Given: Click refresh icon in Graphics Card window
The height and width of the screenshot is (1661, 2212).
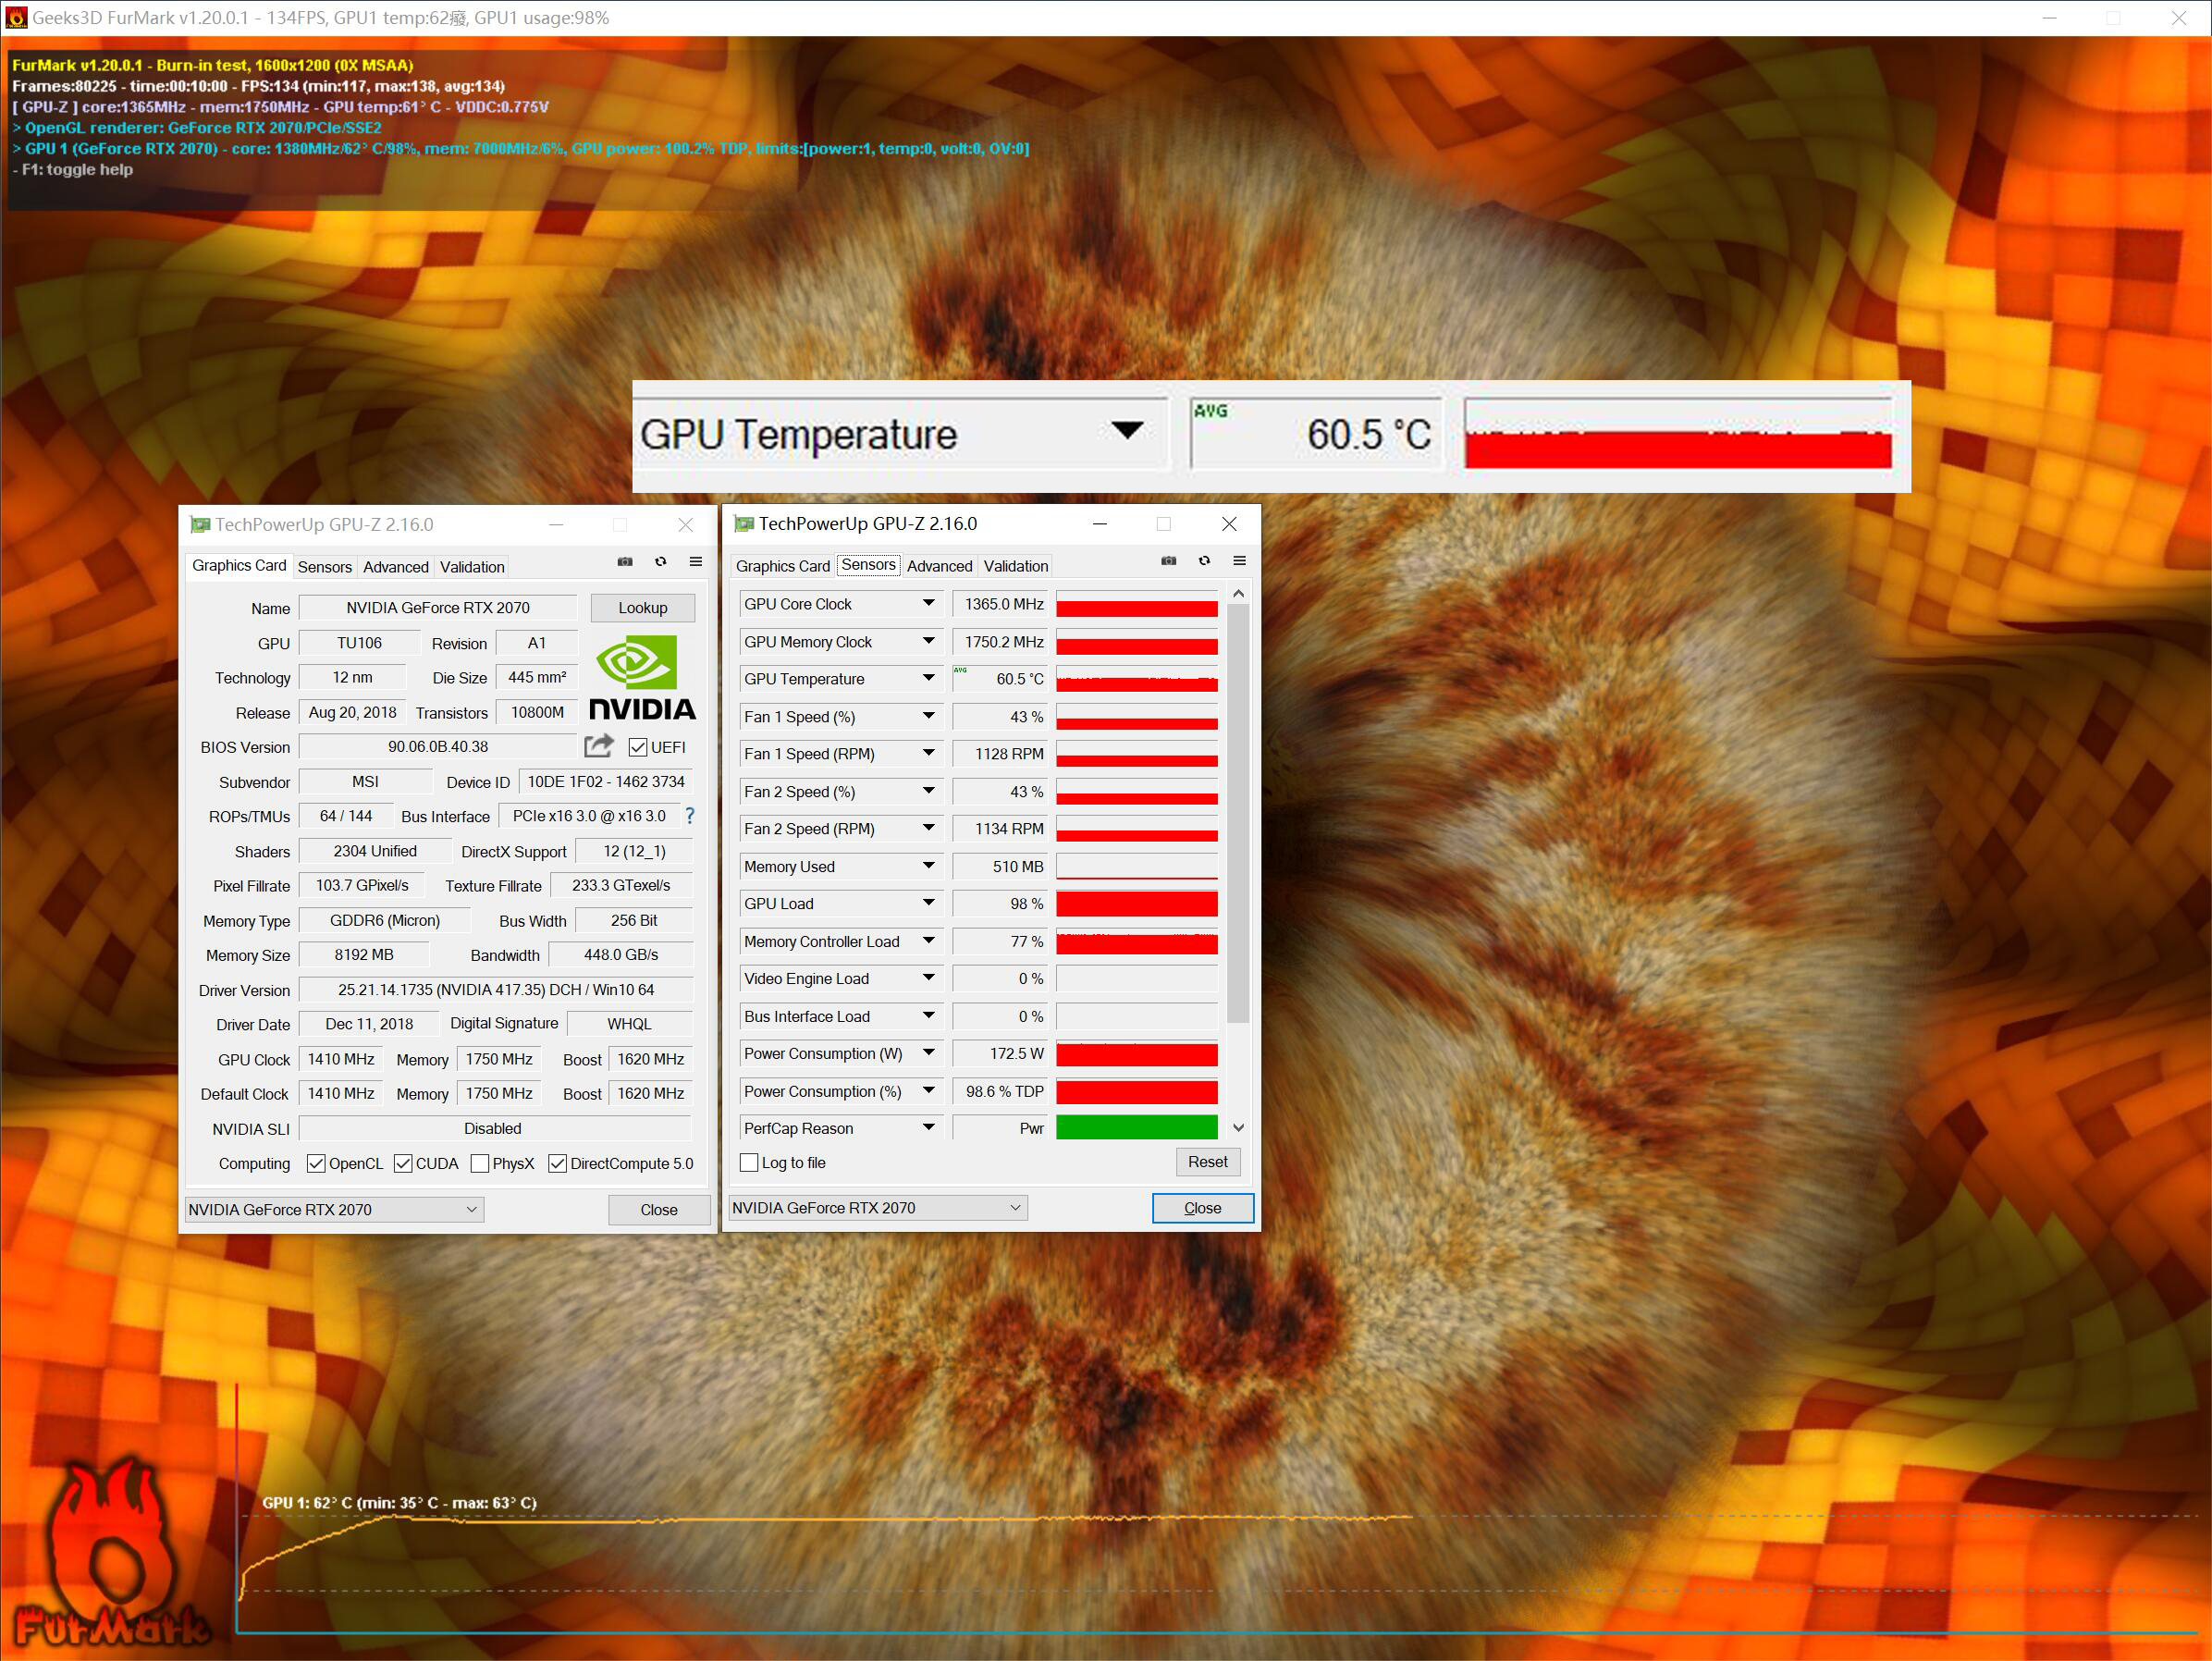Looking at the screenshot, I should click(661, 562).
